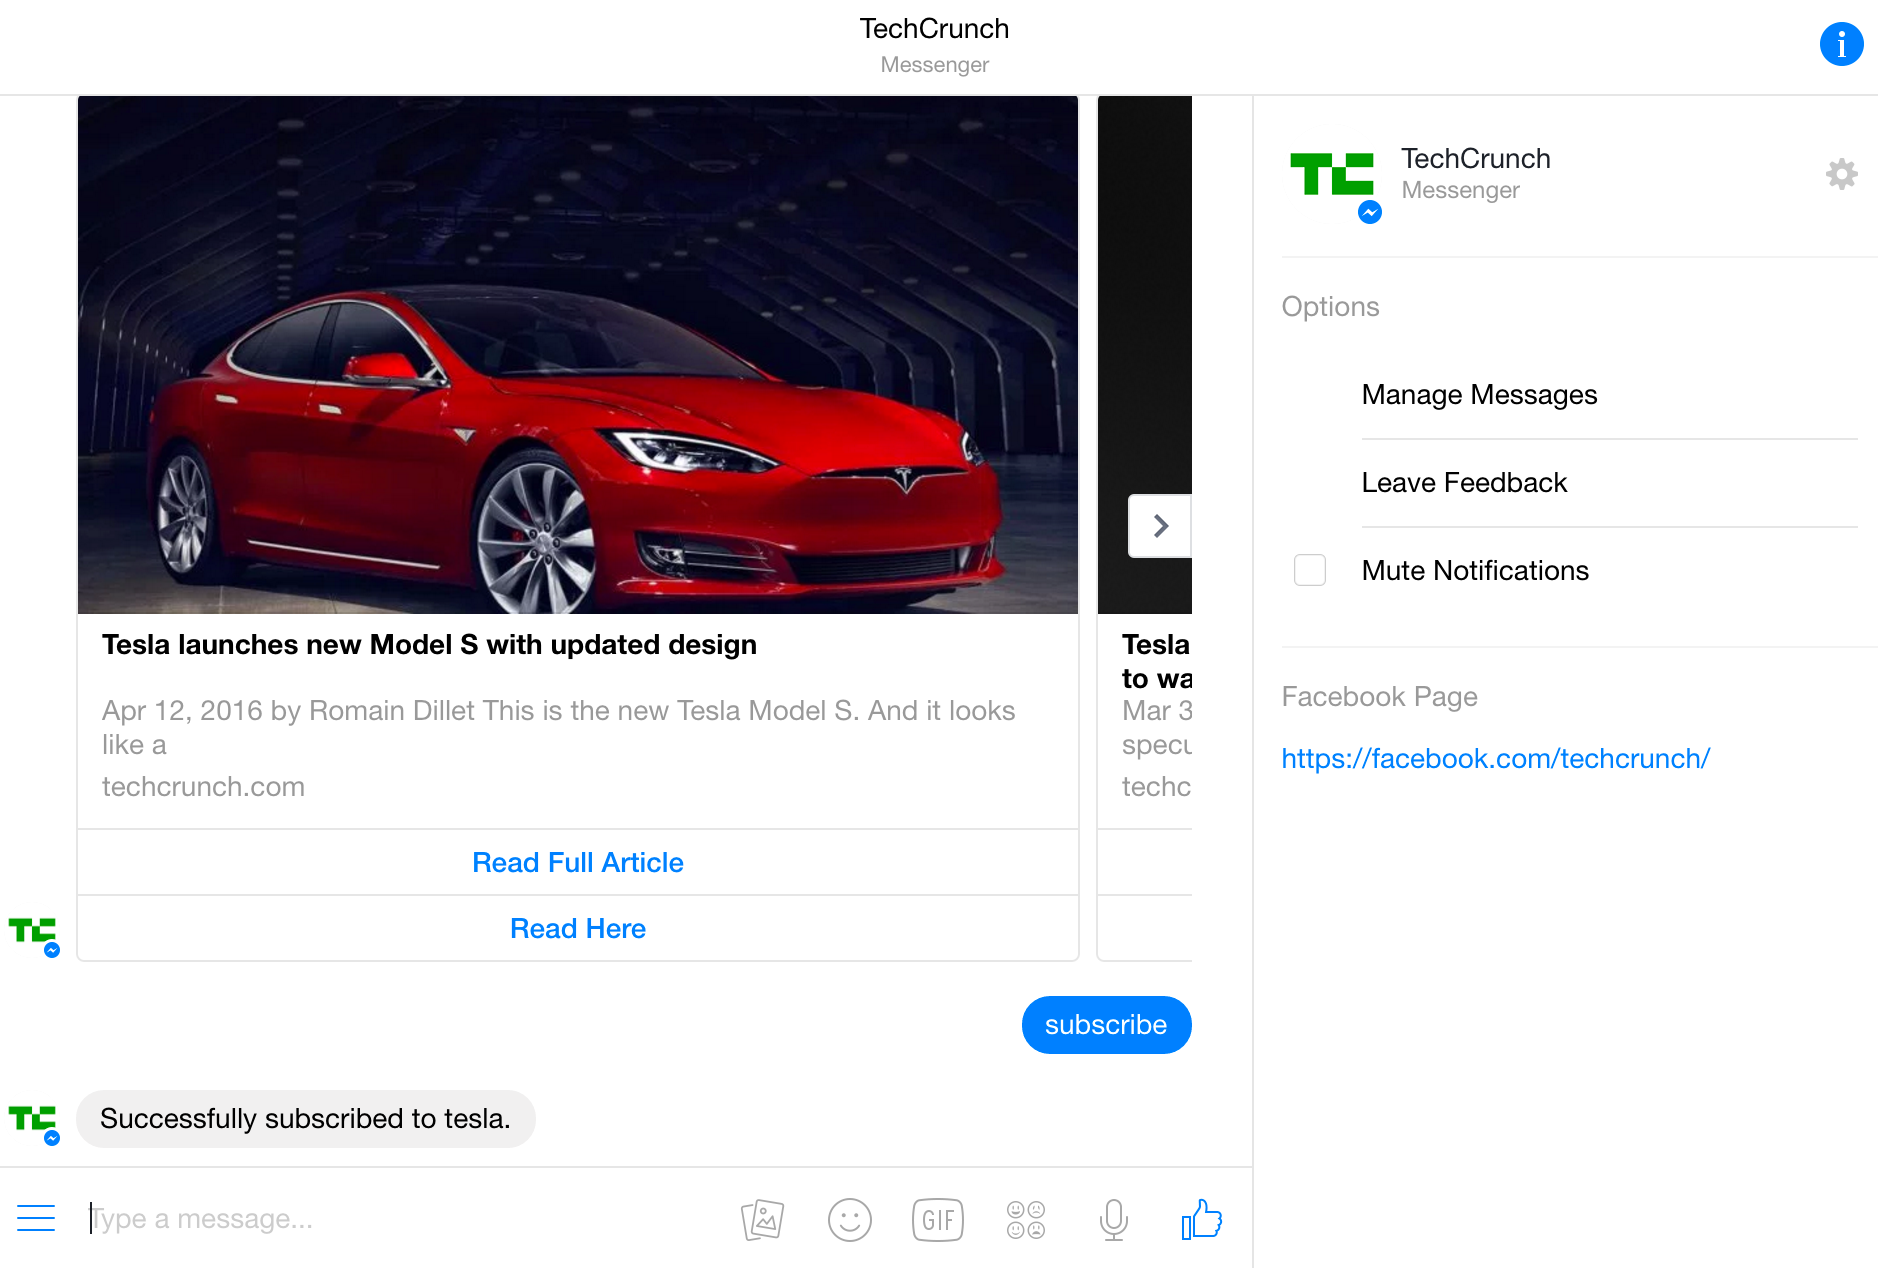Click the photo attachment icon

pos(762,1220)
